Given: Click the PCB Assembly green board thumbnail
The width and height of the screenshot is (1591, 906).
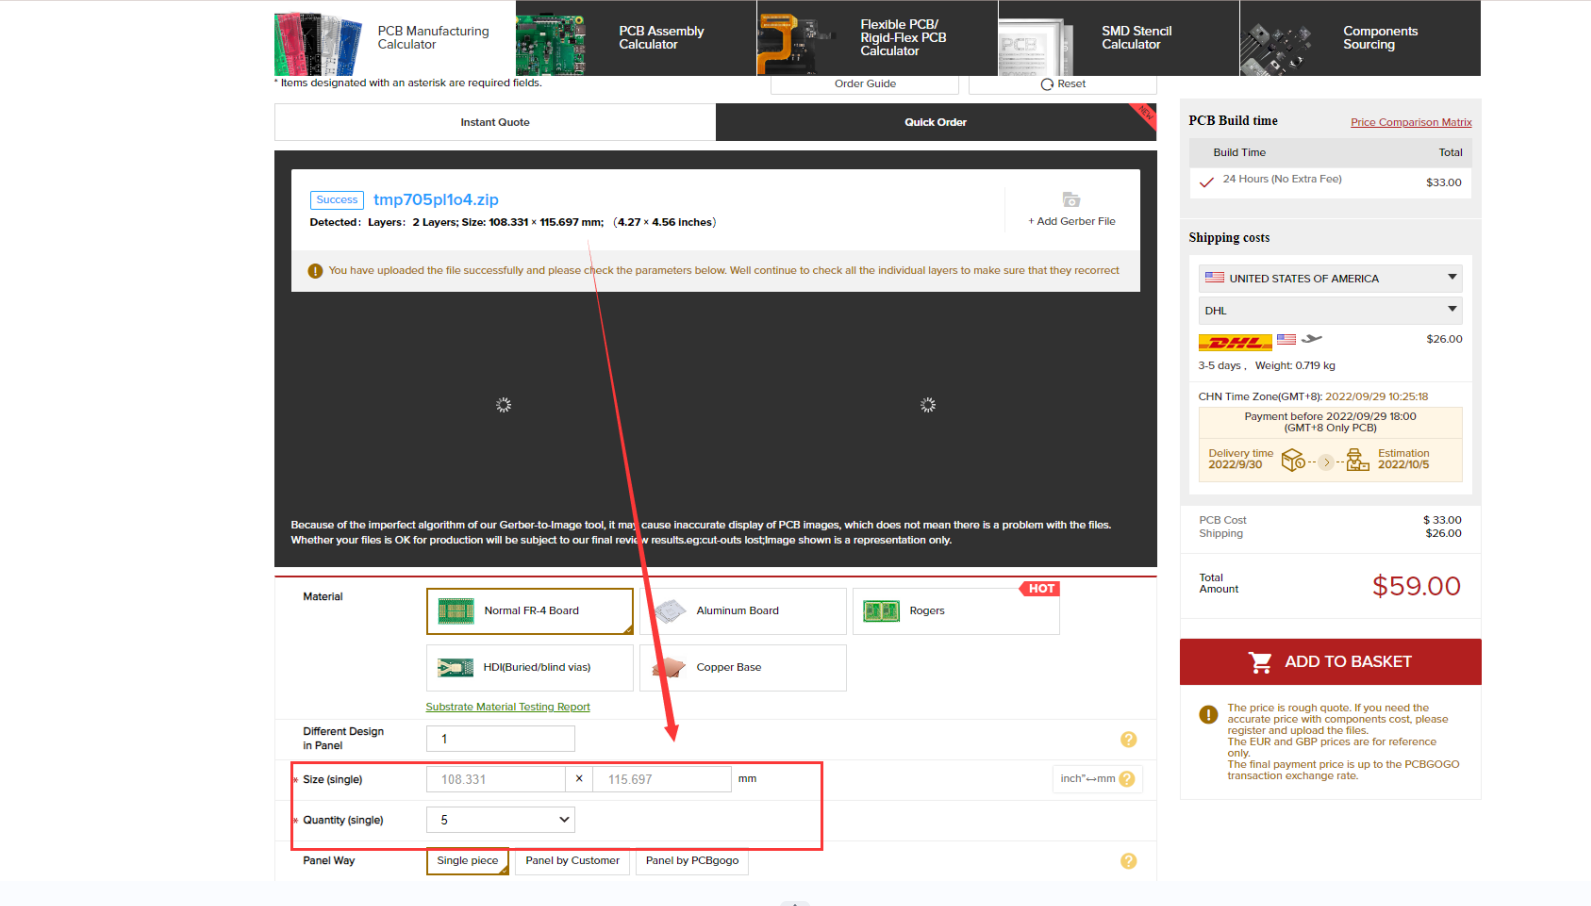Looking at the screenshot, I should pos(550,45).
